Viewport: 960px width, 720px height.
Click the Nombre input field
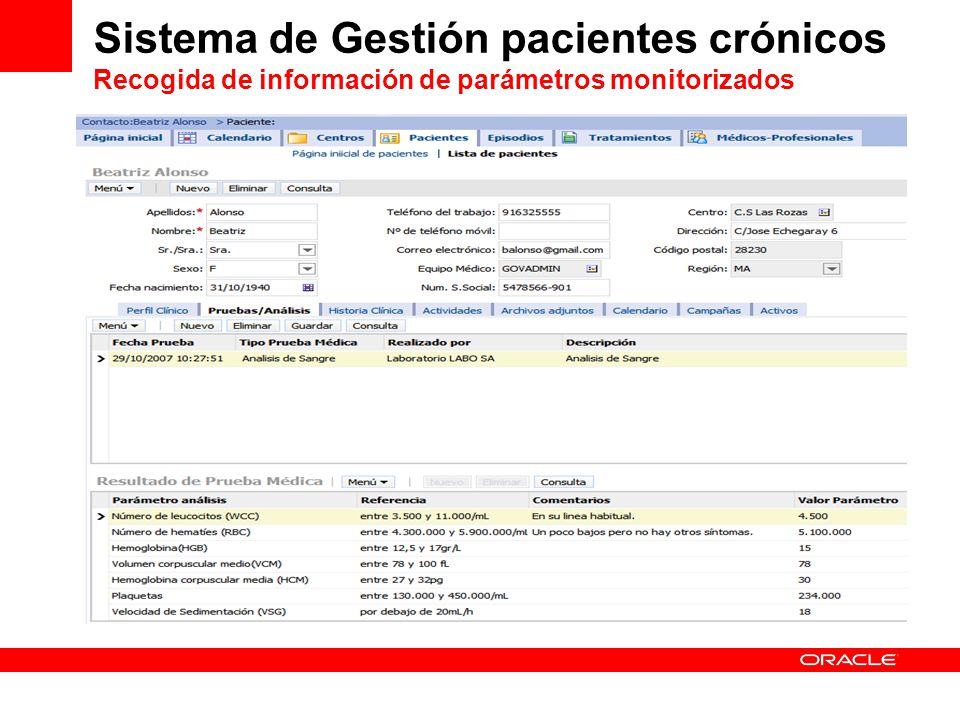coord(262,231)
